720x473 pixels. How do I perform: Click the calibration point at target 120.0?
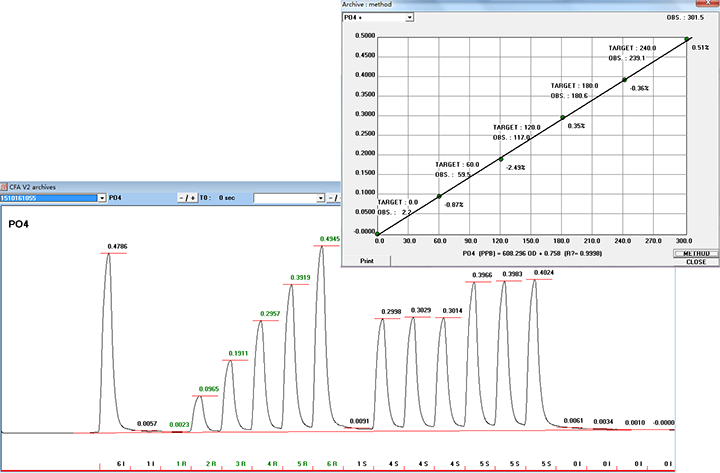pyautogui.click(x=501, y=158)
